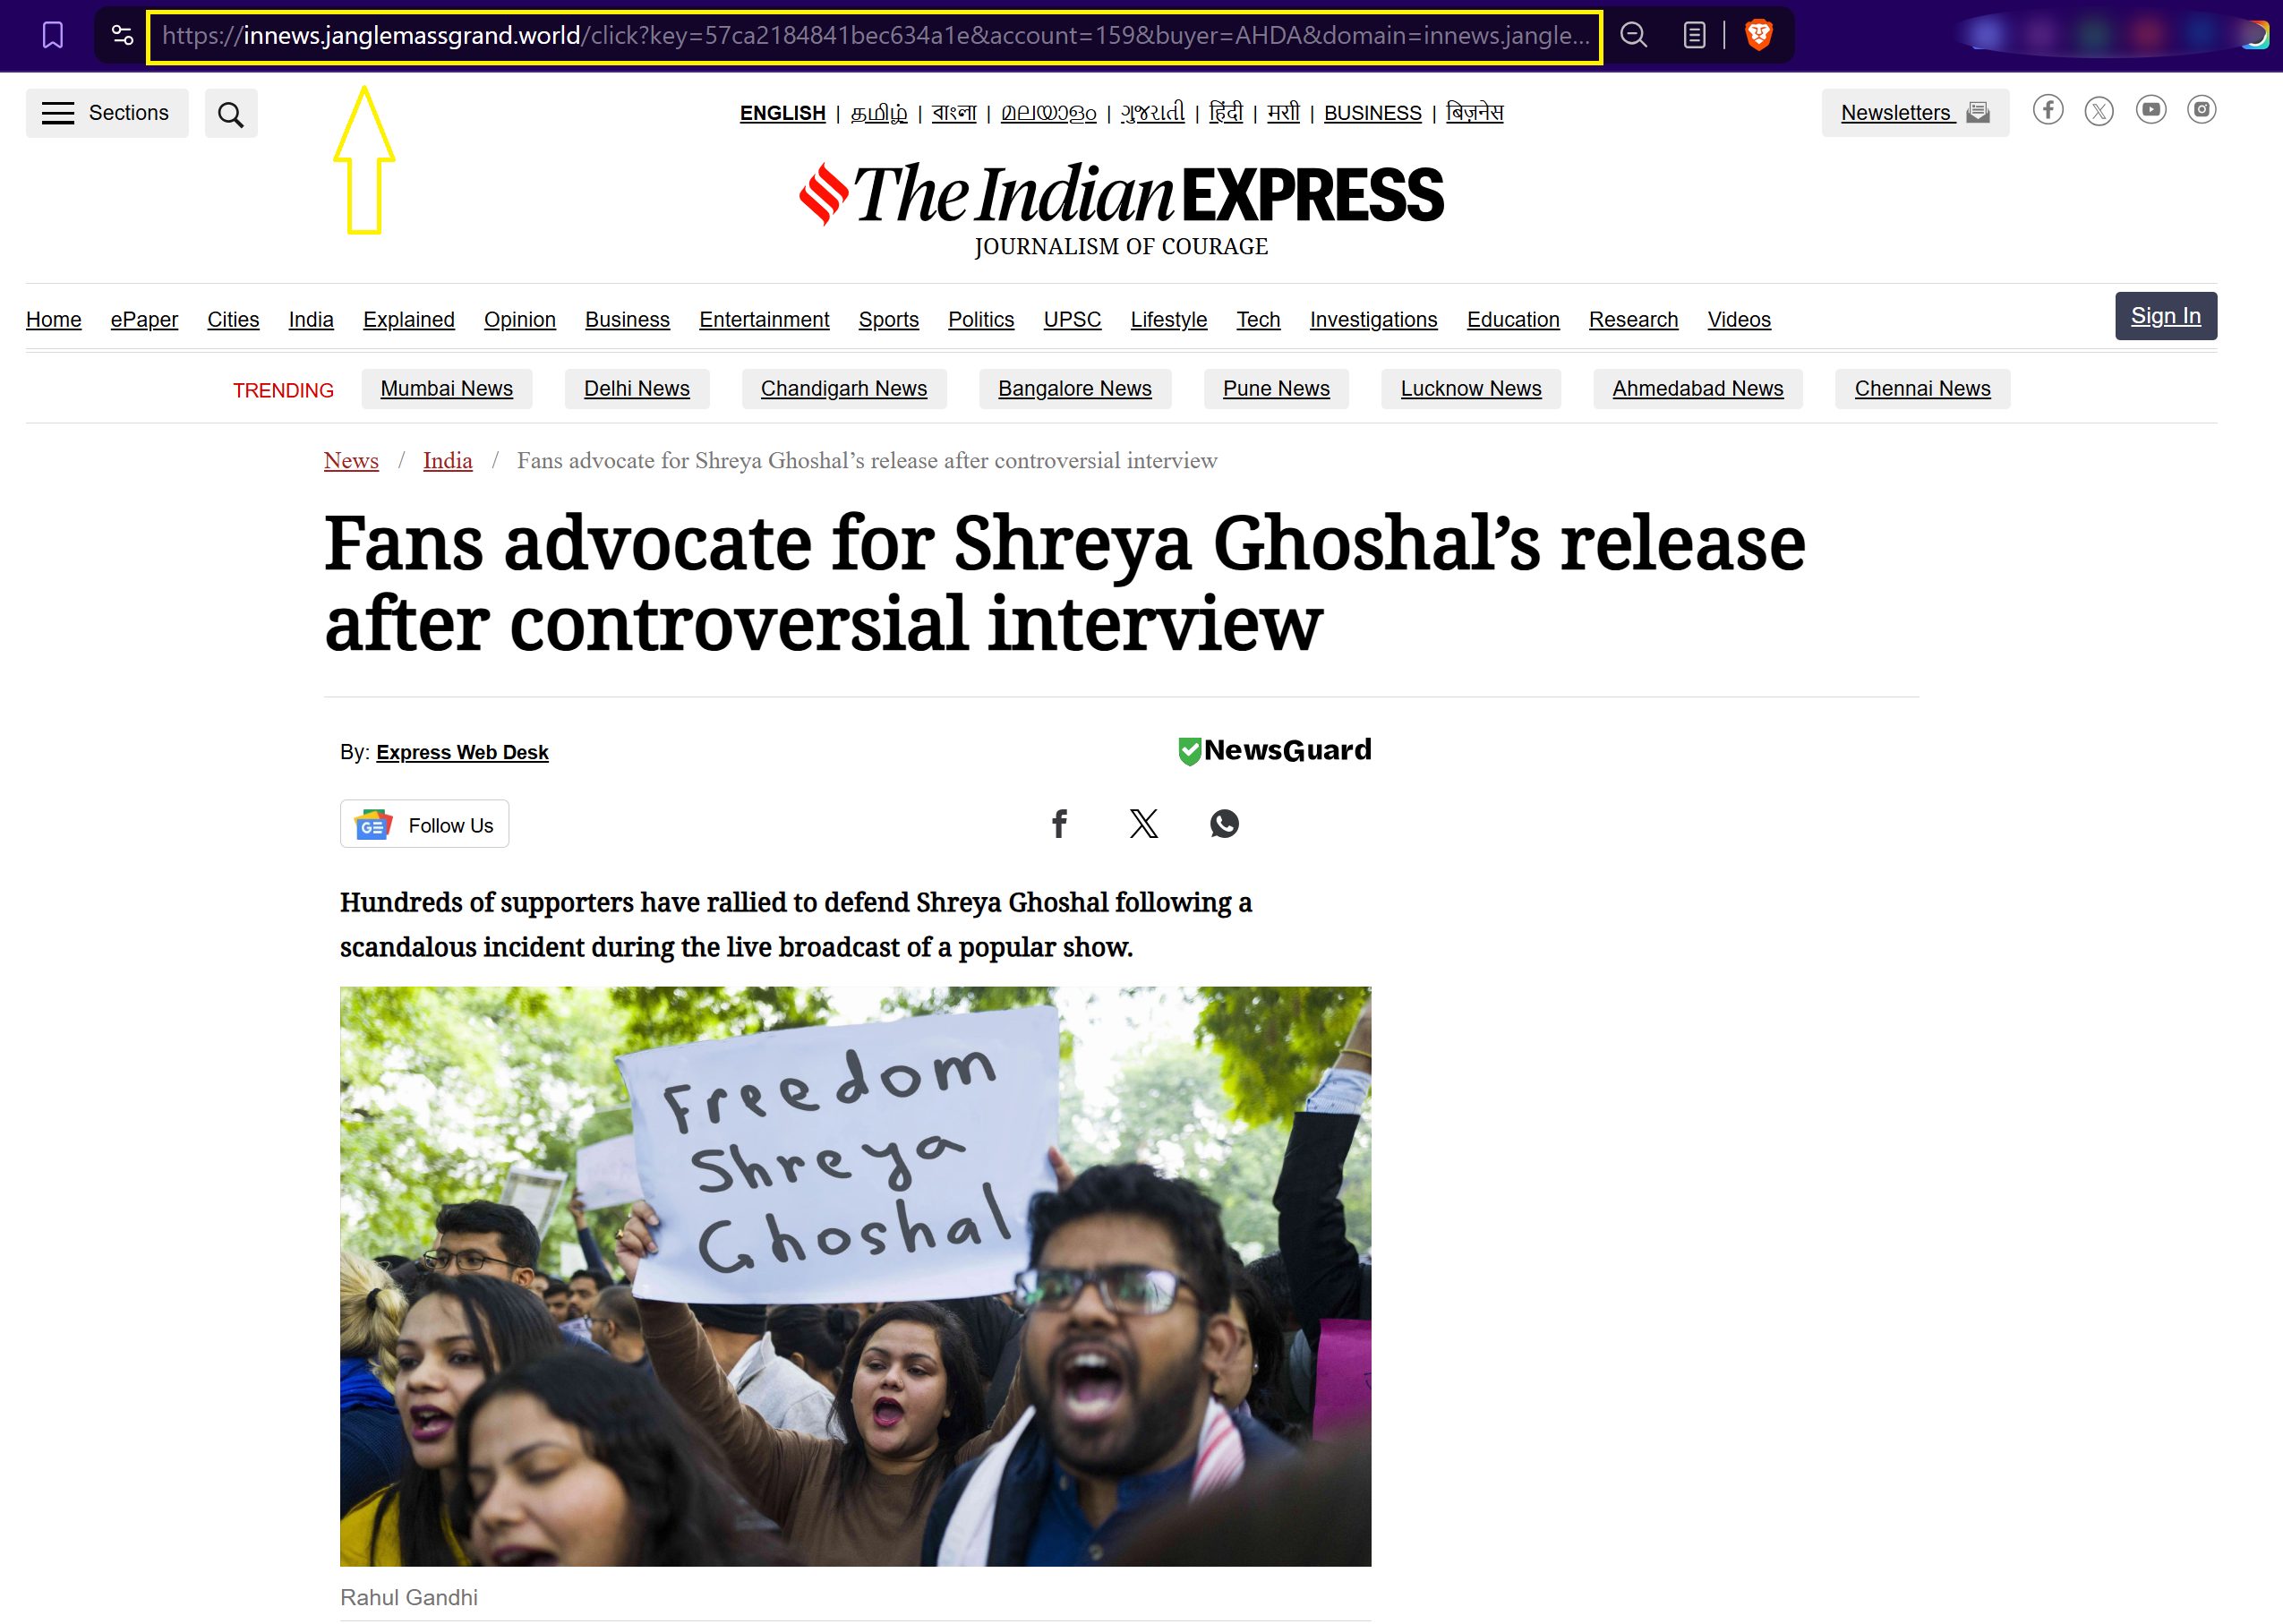Open the Instagram icon in header
Image resolution: width=2283 pixels, height=1624 pixels.
click(2201, 110)
